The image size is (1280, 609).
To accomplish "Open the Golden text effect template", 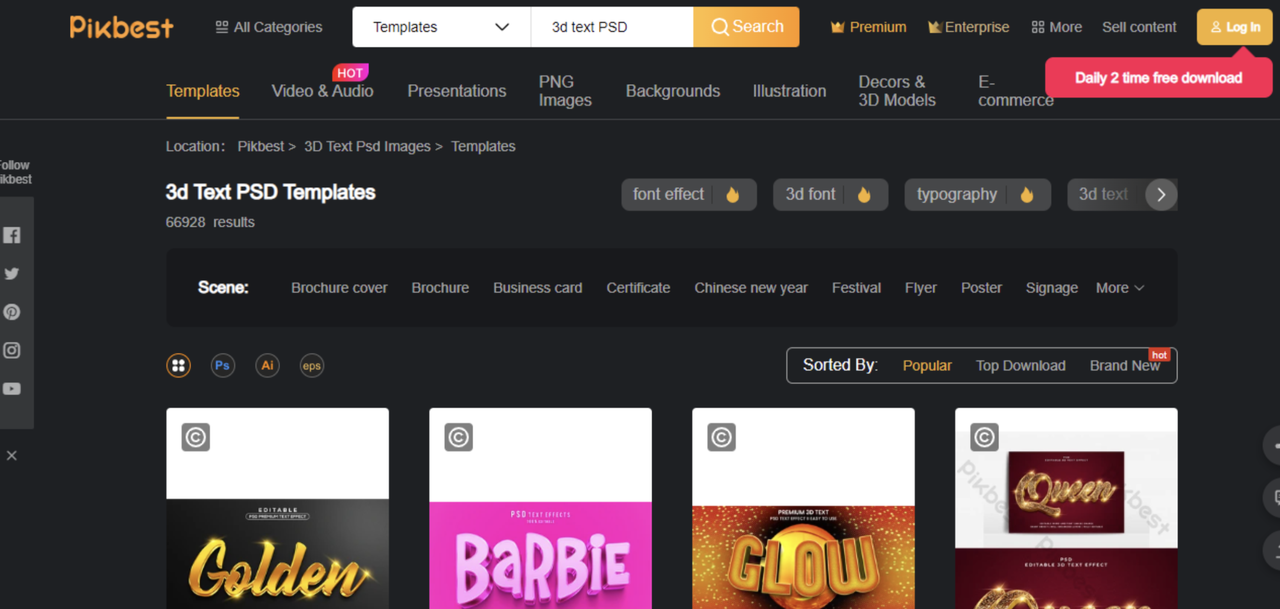I will click(x=277, y=508).
